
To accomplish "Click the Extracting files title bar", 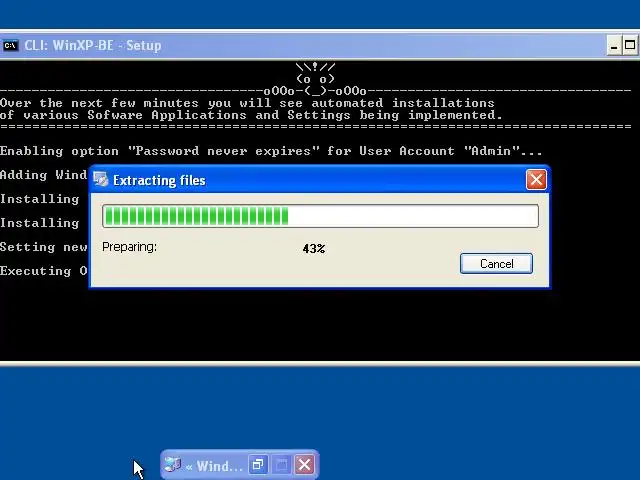I will 319,180.
